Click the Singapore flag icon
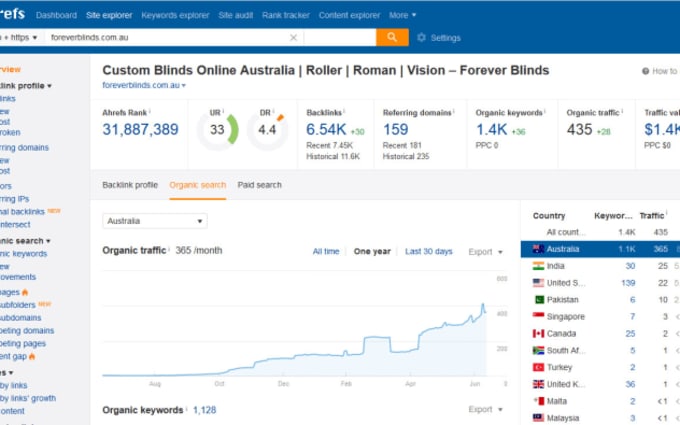This screenshot has width=680, height=425. 538,317
